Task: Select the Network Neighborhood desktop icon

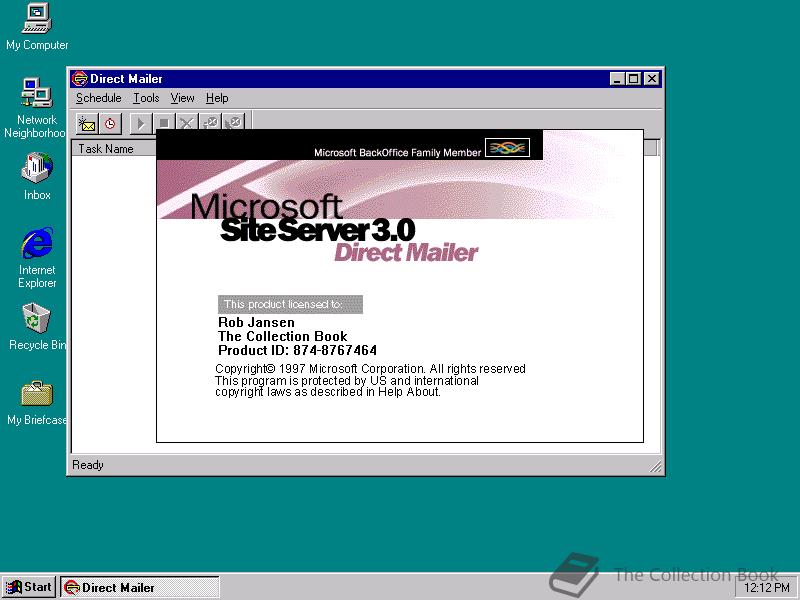Action: (35, 108)
